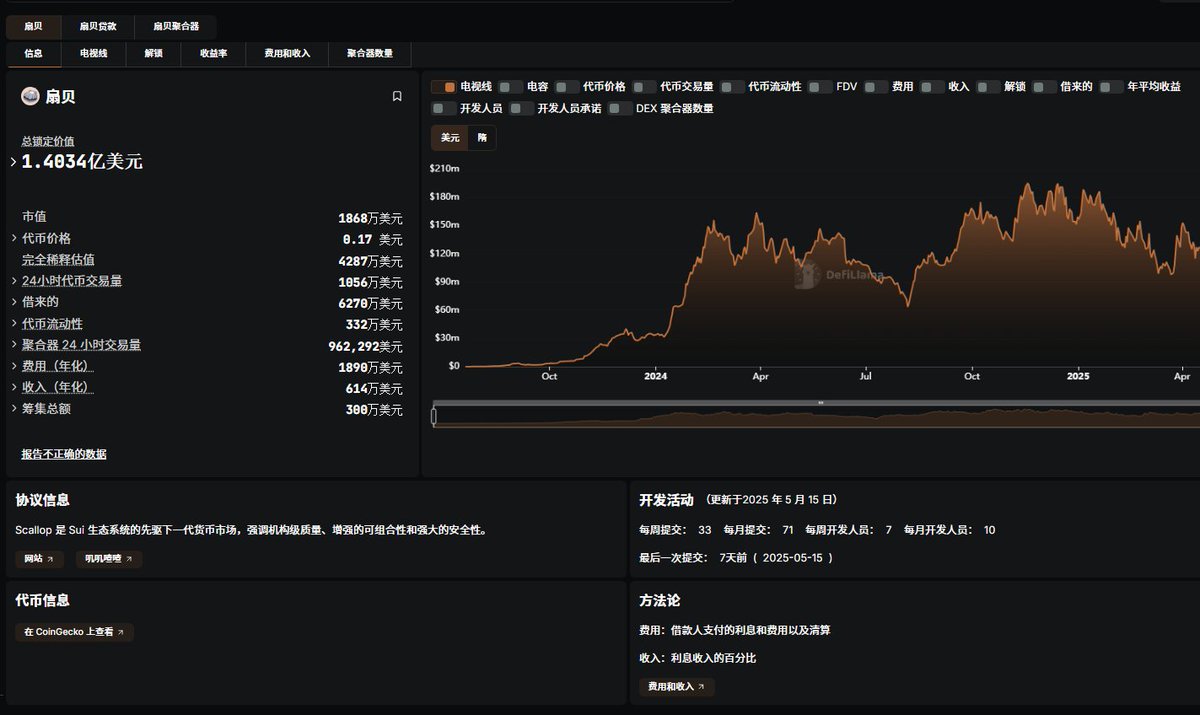This screenshot has height=715, width=1200.
Task: Enable 开发人员承诺 chart toggle
Action: click(x=521, y=108)
